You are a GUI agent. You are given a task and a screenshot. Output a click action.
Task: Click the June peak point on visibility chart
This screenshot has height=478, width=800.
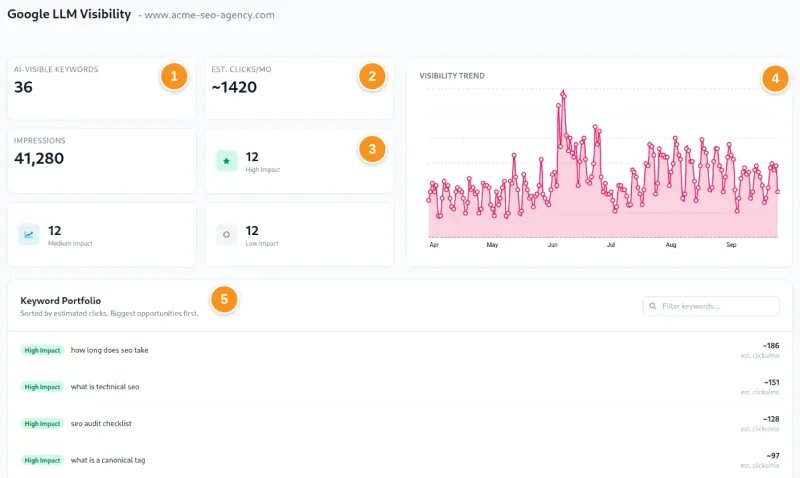[x=563, y=93]
